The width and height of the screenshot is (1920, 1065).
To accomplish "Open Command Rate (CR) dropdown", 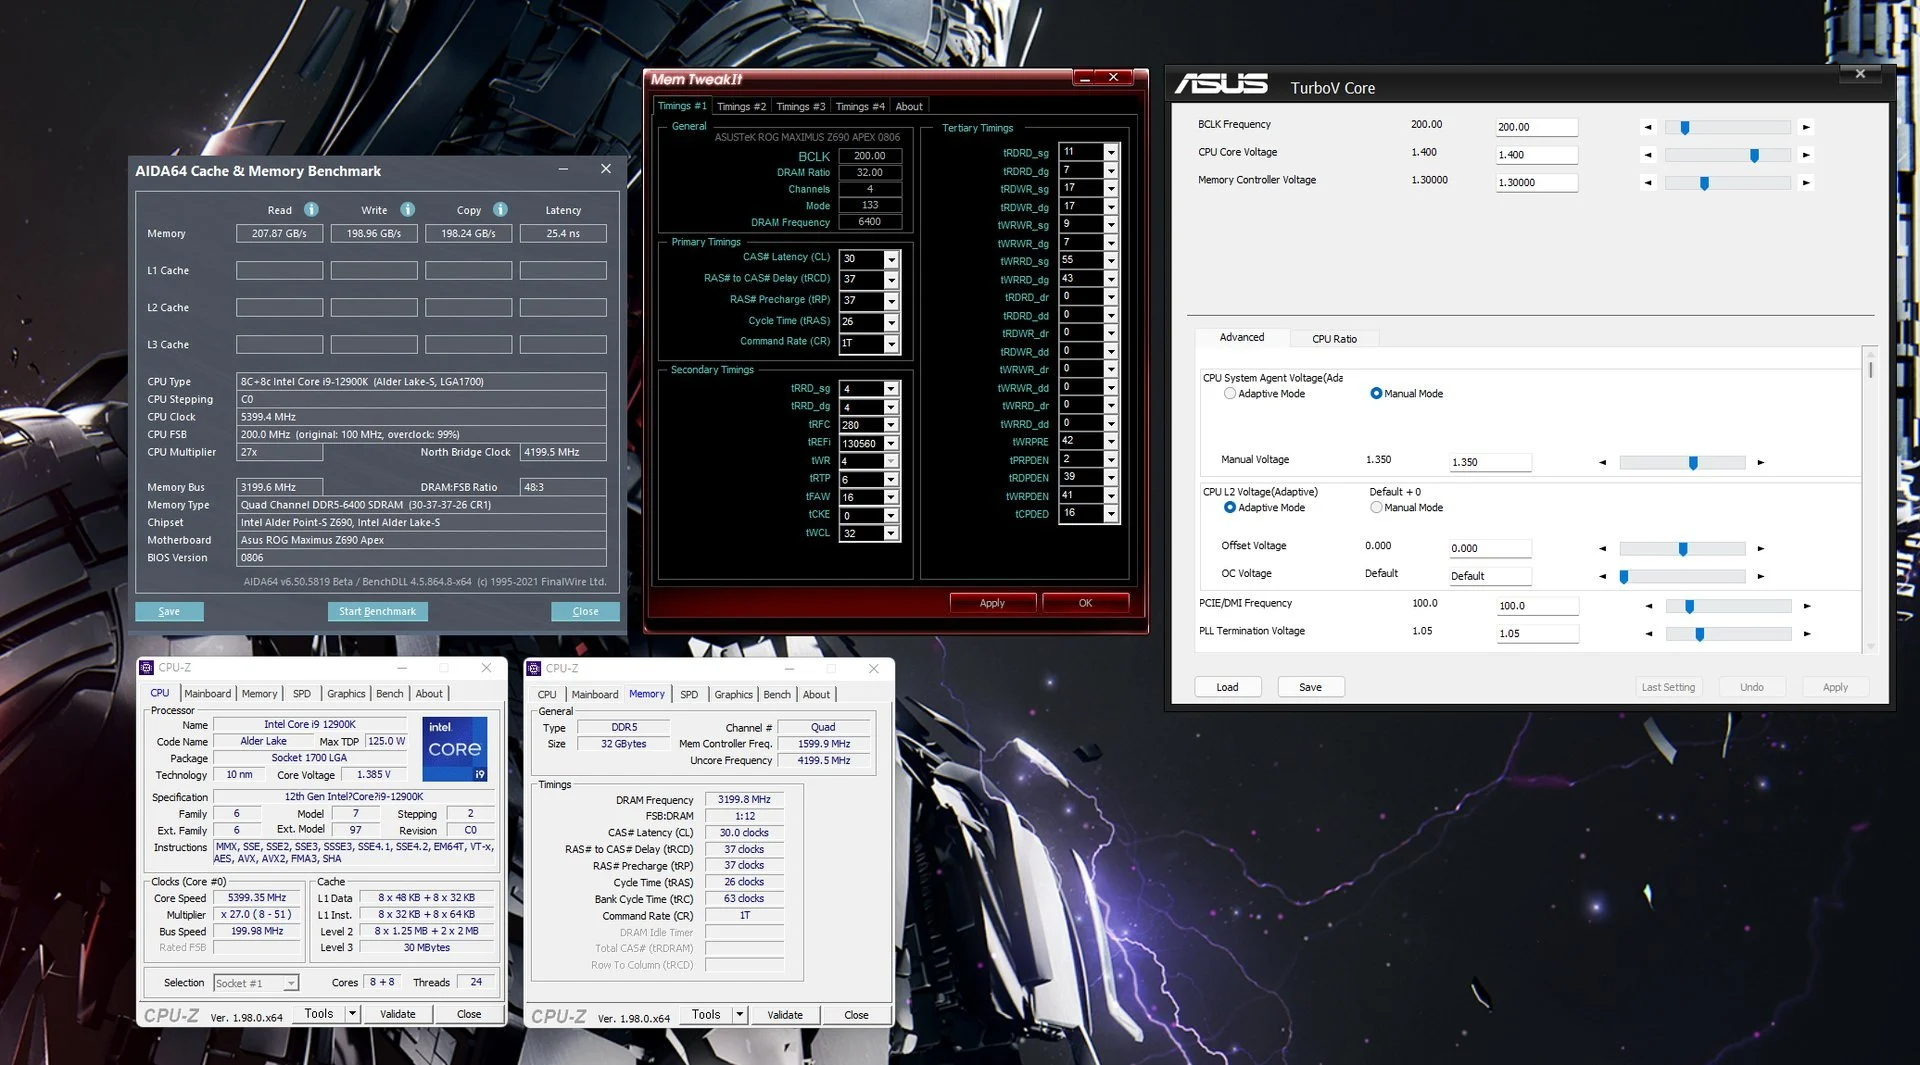I will 891,343.
